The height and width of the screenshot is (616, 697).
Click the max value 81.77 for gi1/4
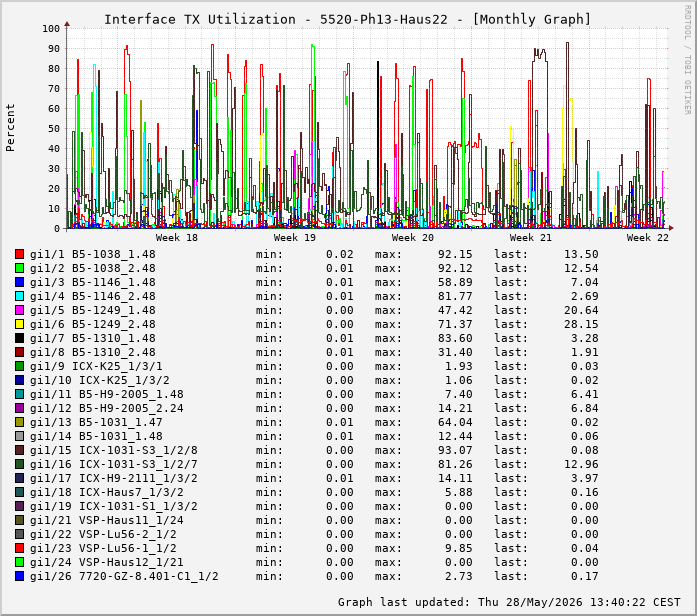(455, 296)
